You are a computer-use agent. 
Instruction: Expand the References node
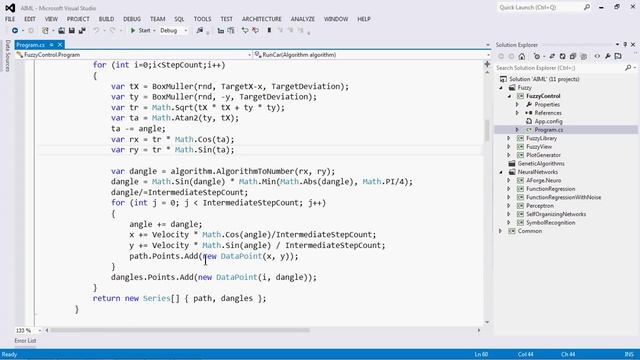pyautogui.click(x=518, y=113)
